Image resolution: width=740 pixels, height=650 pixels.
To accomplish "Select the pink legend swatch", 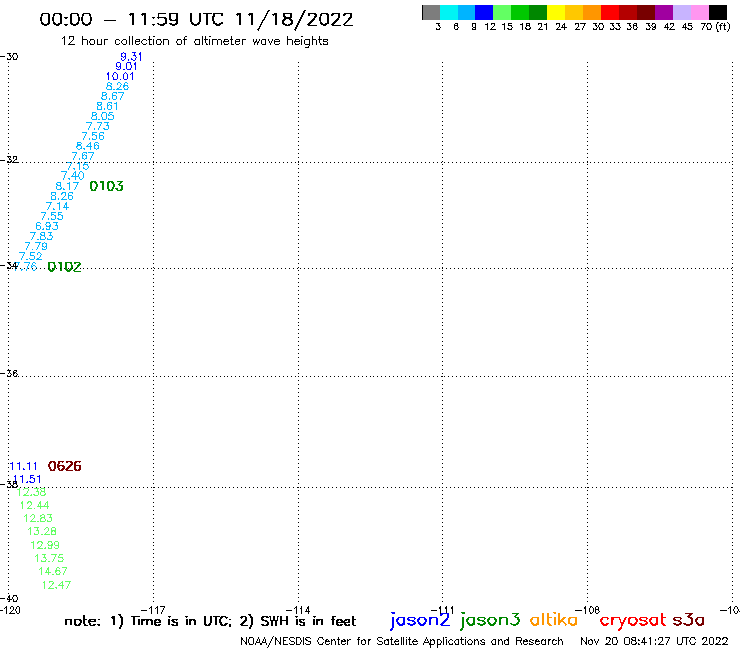I will pos(699,12).
